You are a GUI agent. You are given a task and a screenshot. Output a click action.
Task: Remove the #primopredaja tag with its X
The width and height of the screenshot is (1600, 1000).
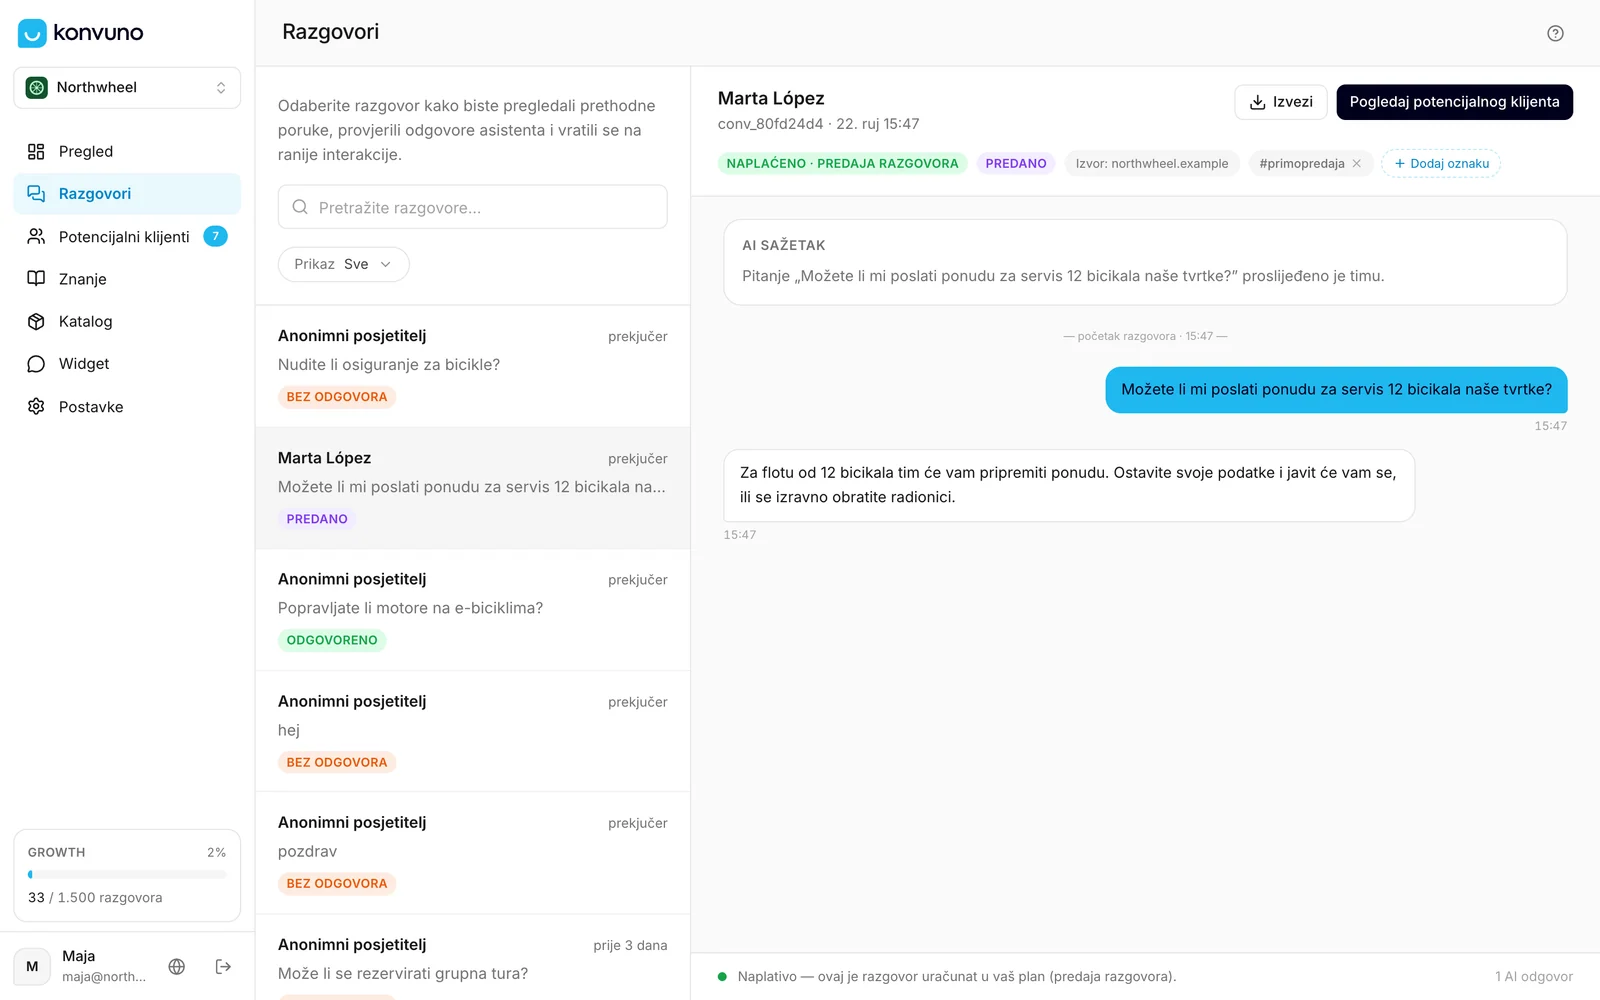pos(1357,163)
